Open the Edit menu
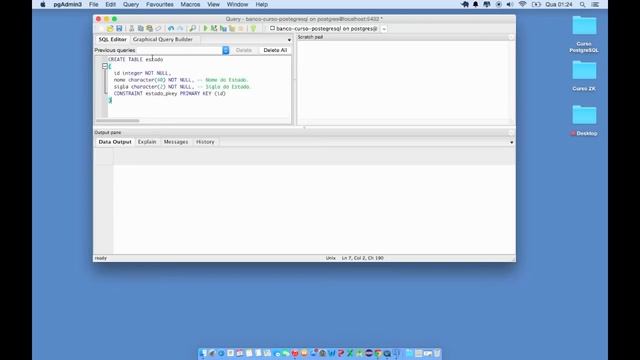 pyautogui.click(x=111, y=4)
